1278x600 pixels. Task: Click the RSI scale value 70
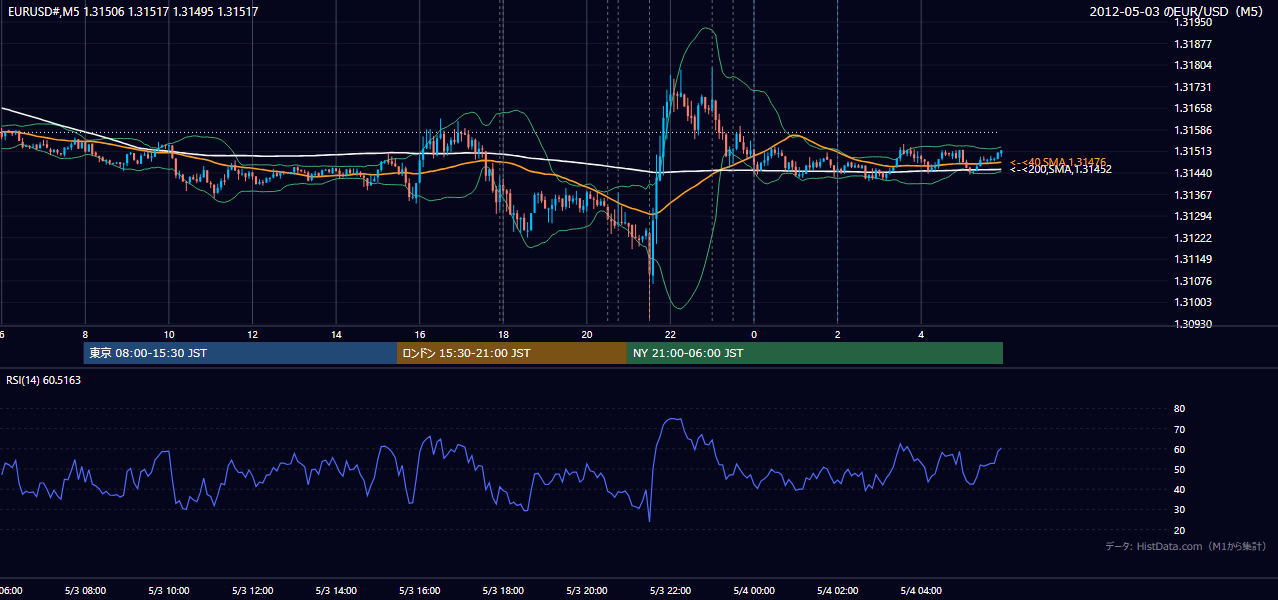(1179, 430)
